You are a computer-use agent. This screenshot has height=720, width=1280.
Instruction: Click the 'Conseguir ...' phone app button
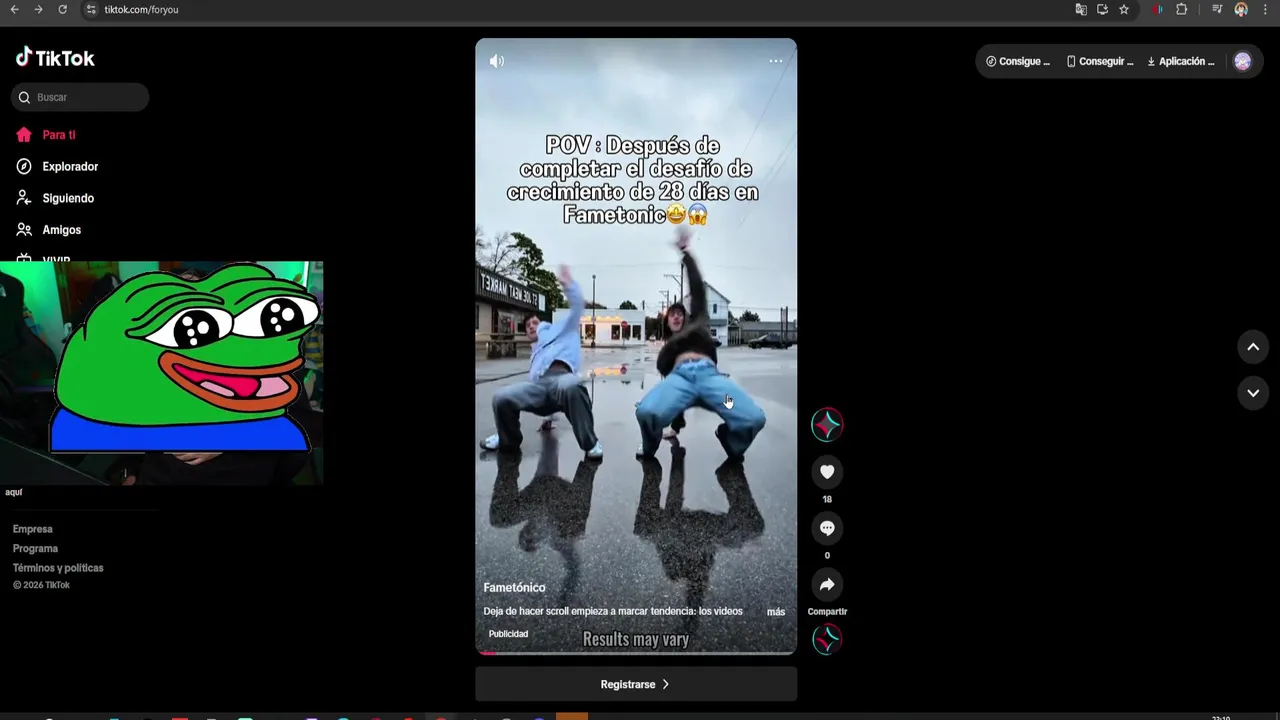[x=1099, y=61]
